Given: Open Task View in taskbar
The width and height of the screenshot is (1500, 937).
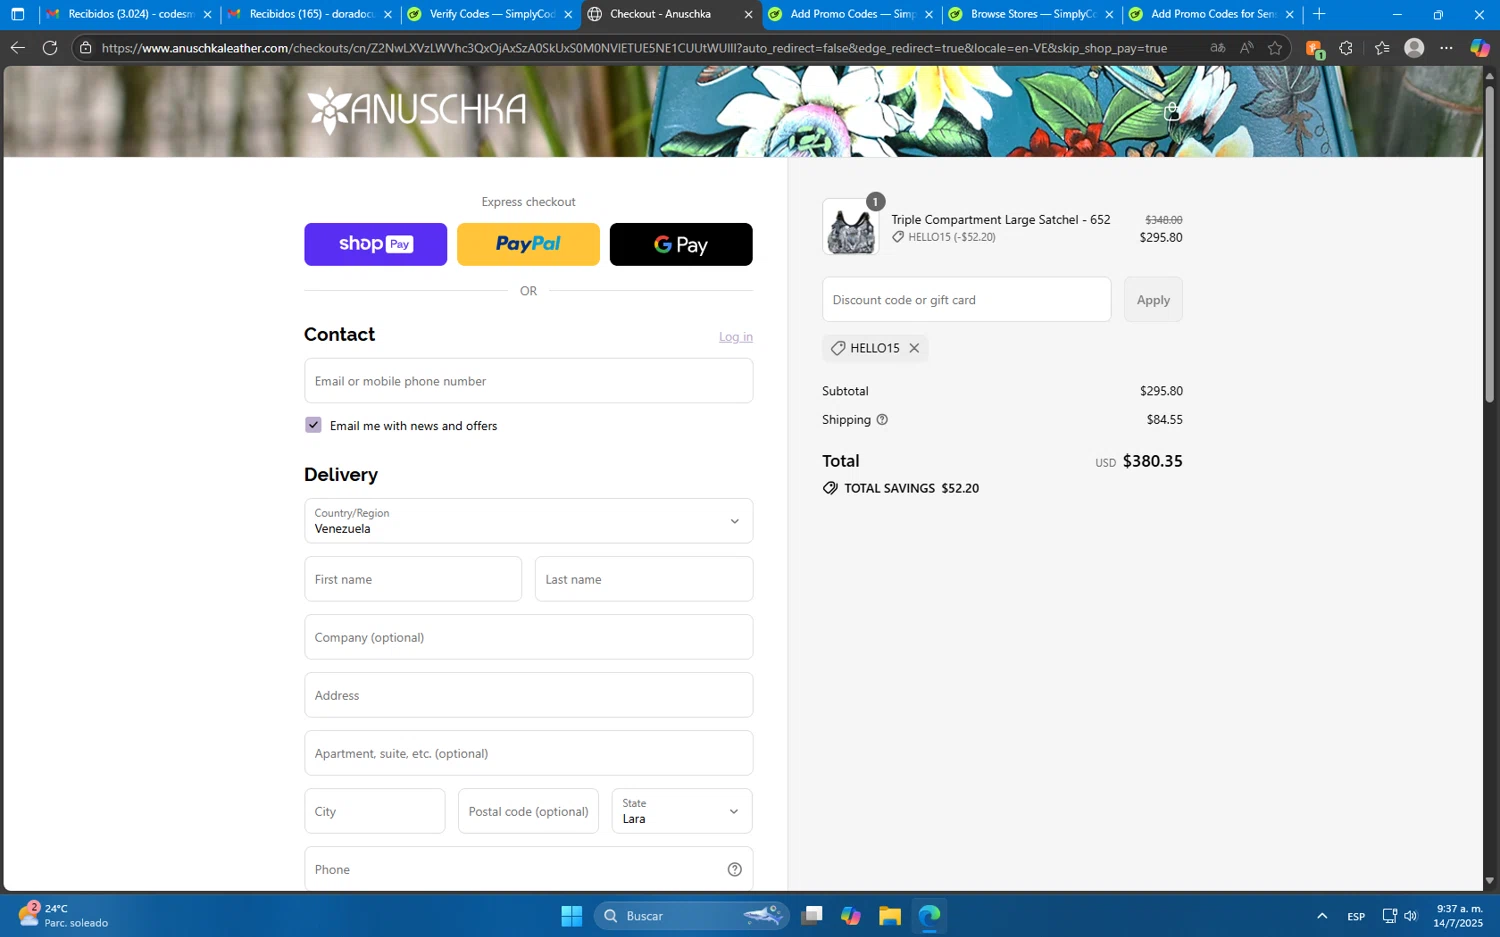Looking at the screenshot, I should pyautogui.click(x=812, y=916).
